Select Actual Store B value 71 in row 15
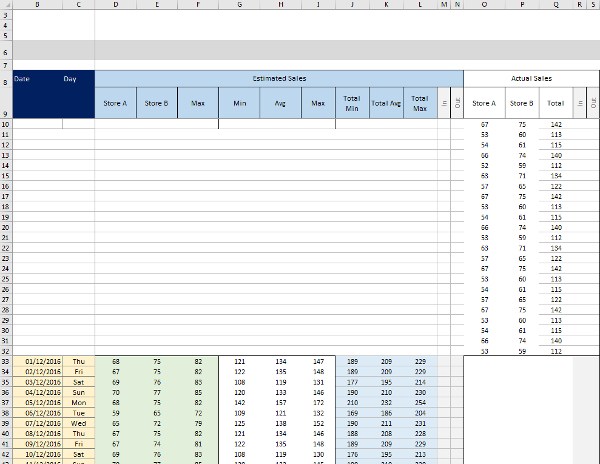Screen dimensions: 600x464 (x=522, y=176)
